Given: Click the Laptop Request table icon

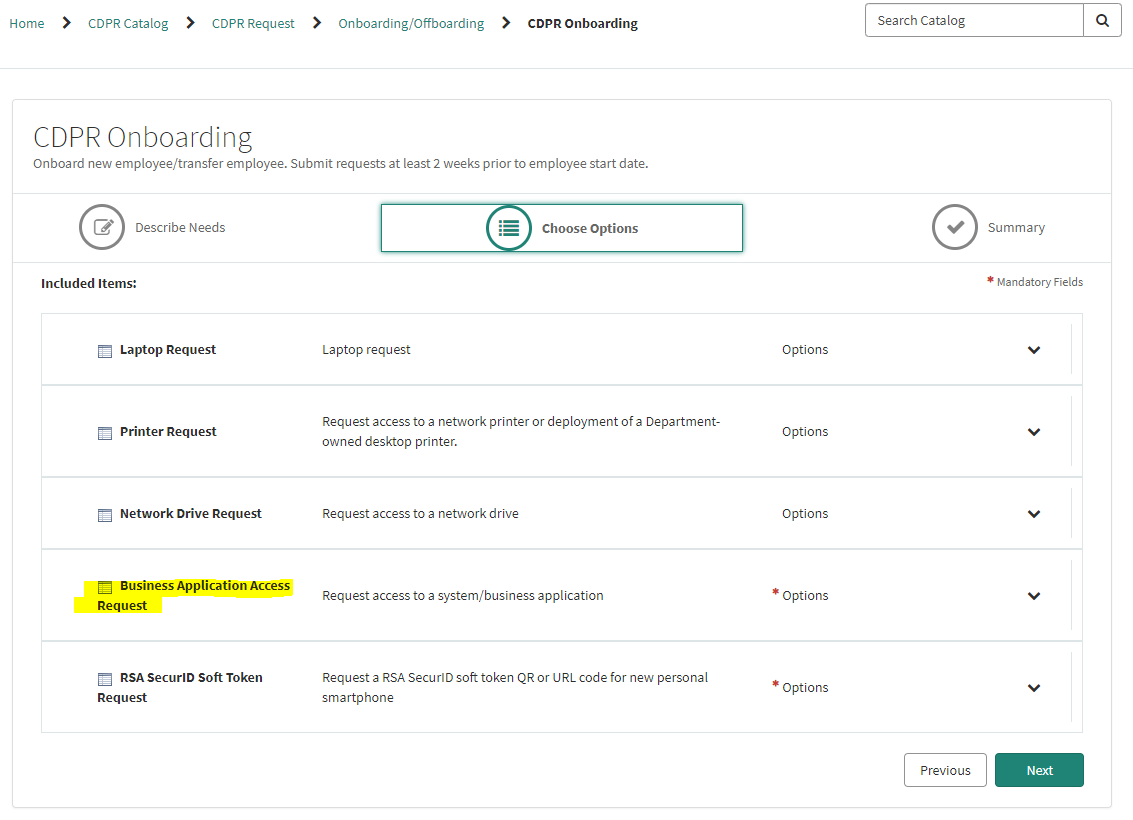Looking at the screenshot, I should pyautogui.click(x=105, y=351).
